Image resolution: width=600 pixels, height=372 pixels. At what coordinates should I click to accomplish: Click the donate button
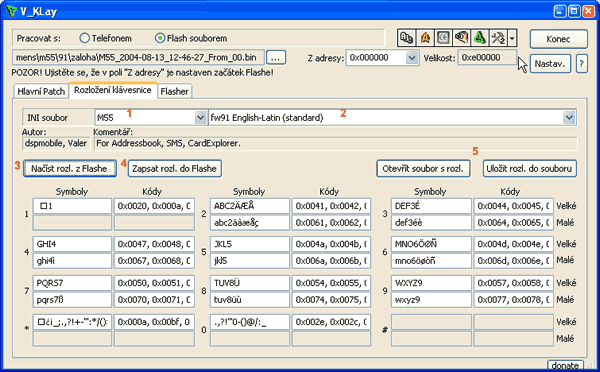[x=565, y=365]
